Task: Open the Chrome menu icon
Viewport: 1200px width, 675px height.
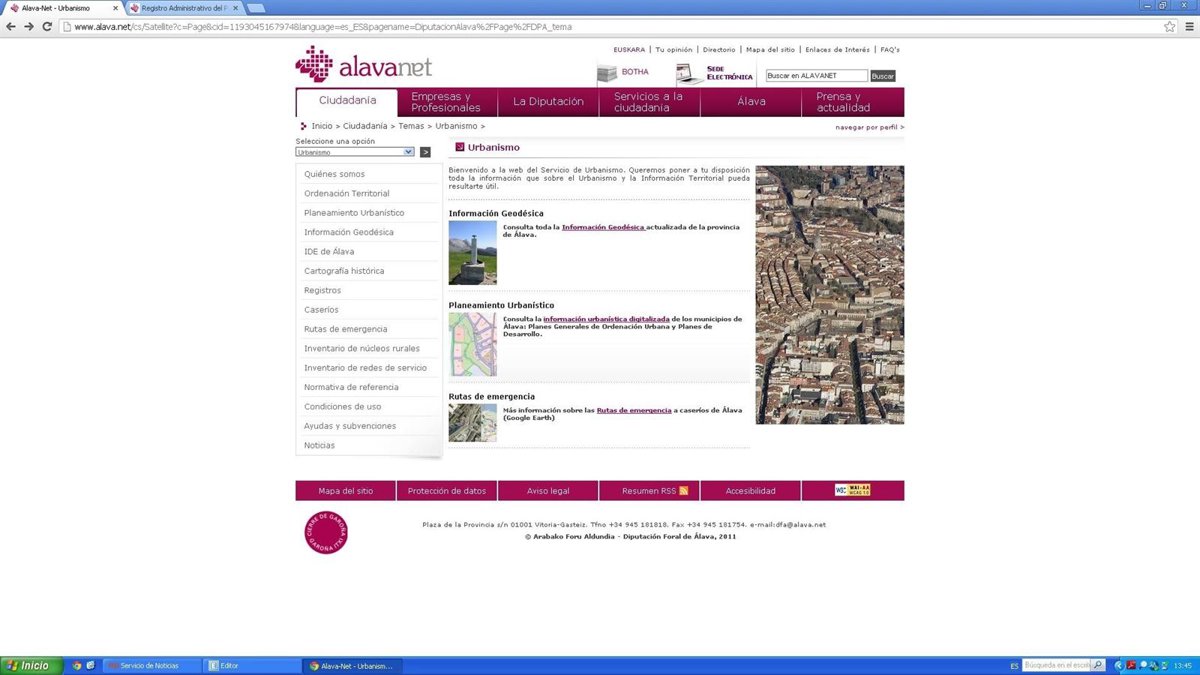Action: (1188, 27)
